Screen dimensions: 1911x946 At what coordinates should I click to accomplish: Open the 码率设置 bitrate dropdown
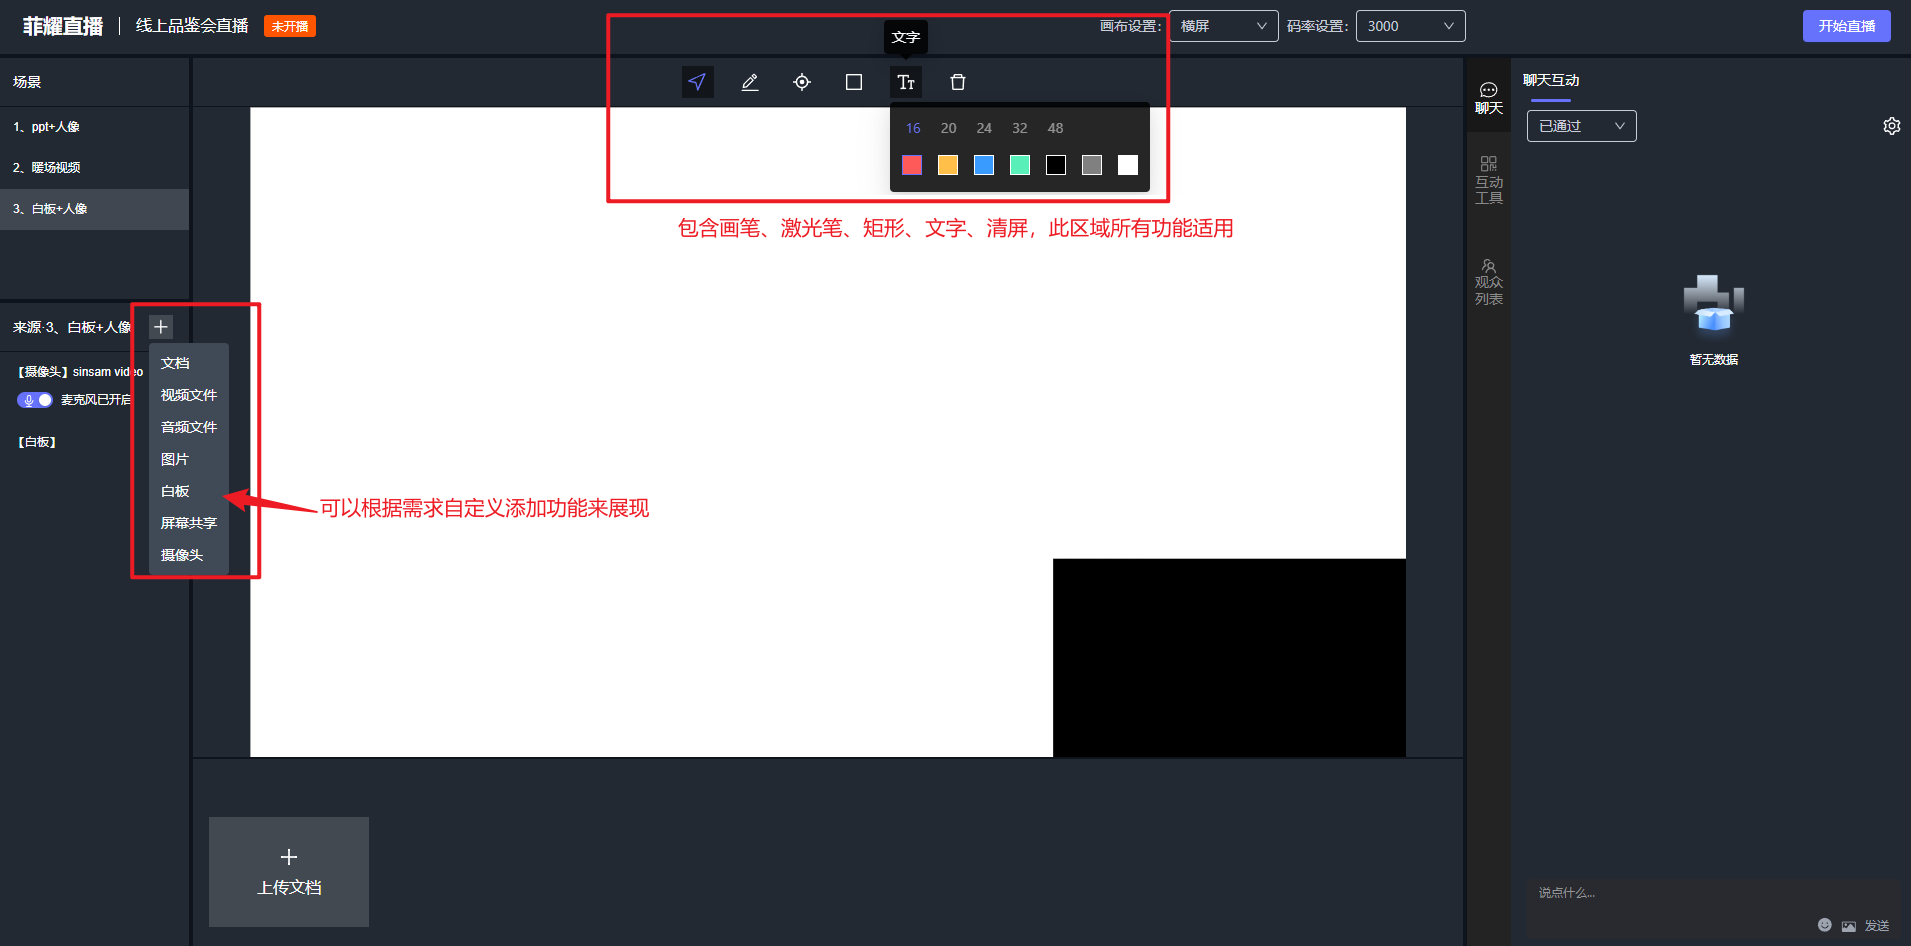coord(1410,26)
